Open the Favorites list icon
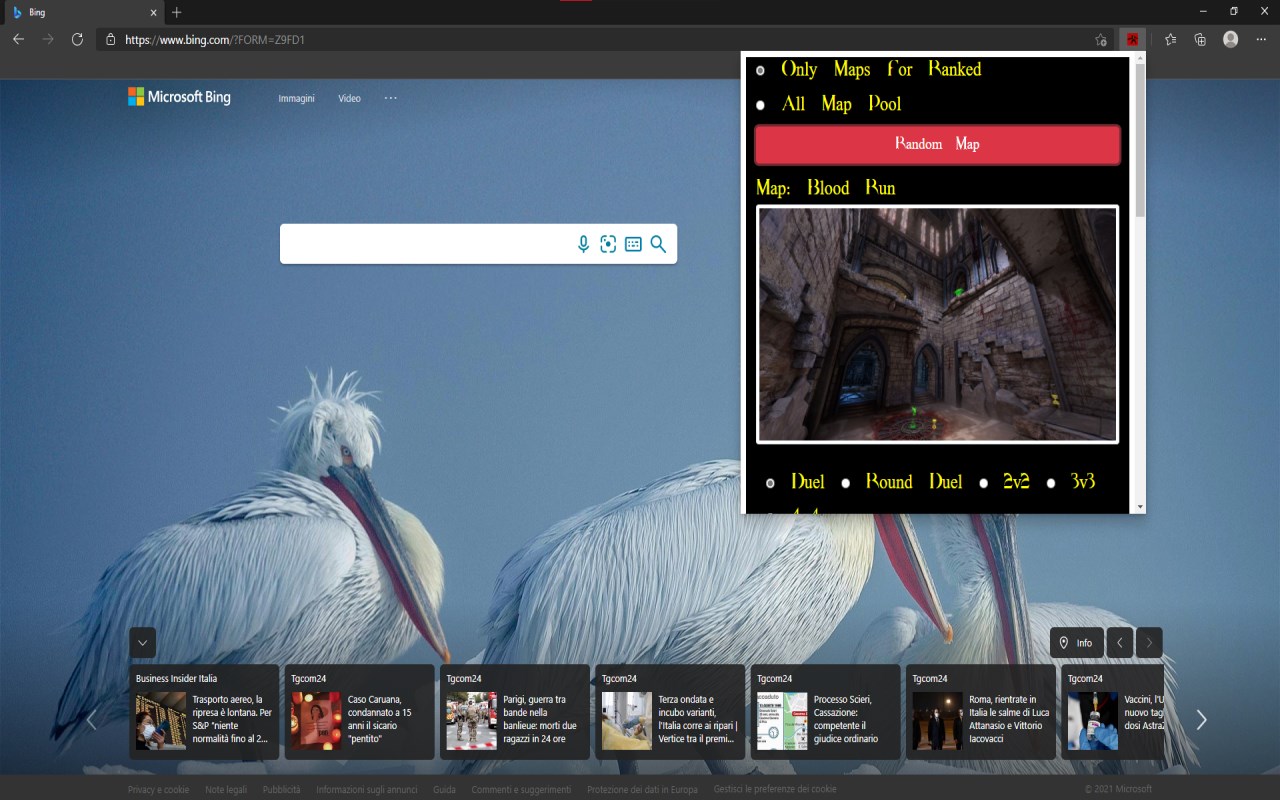 click(1171, 40)
